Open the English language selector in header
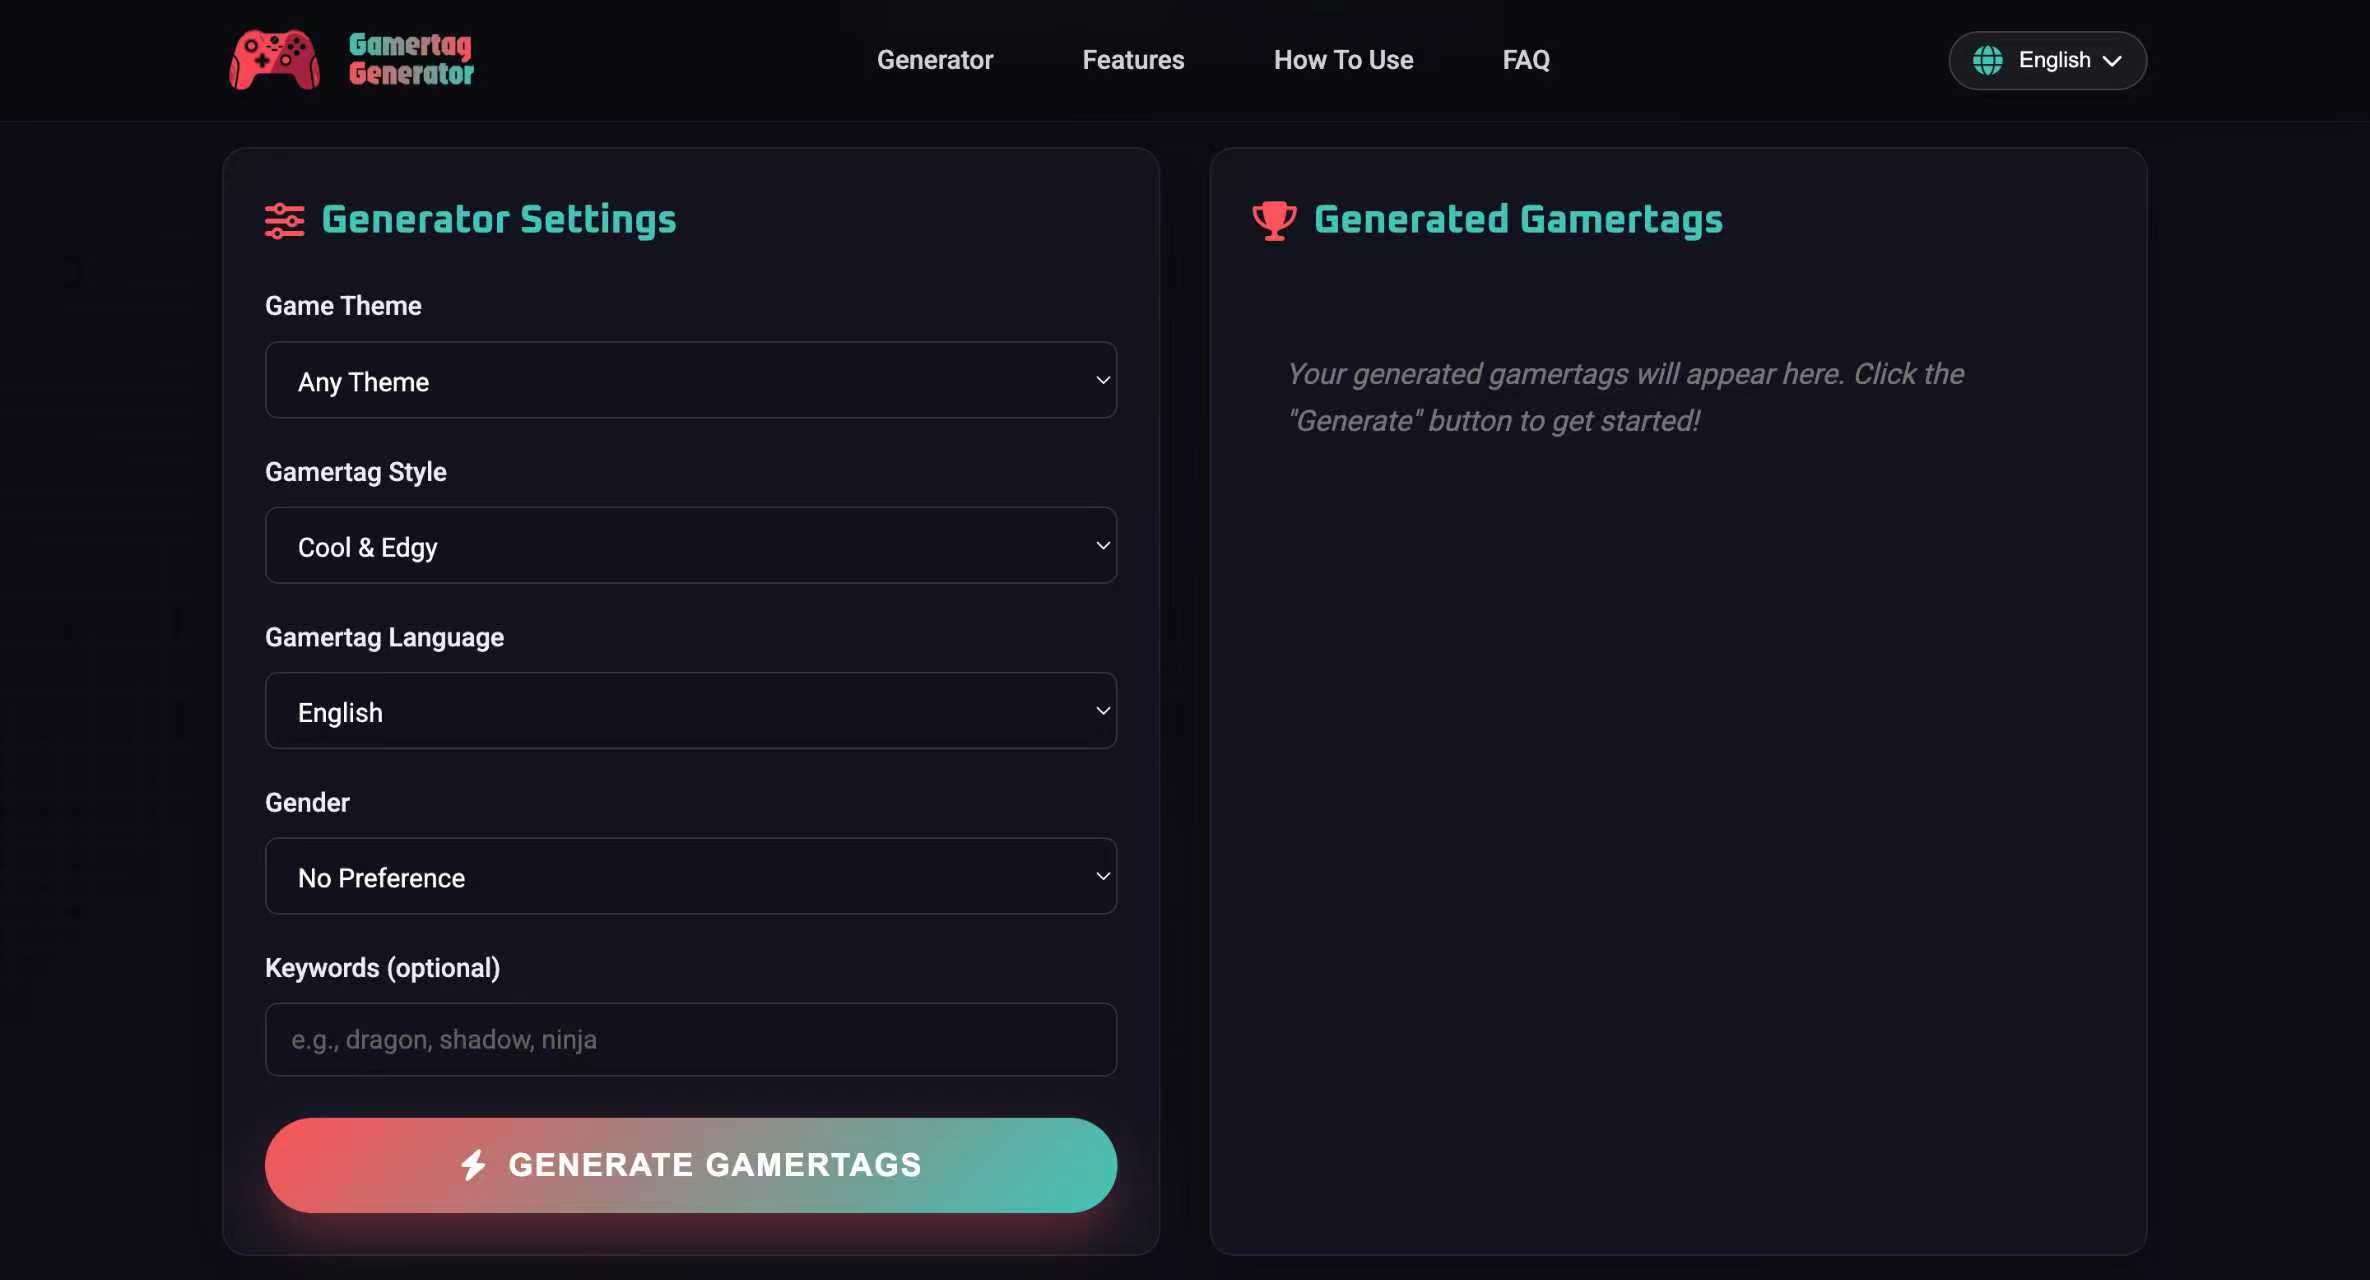The height and width of the screenshot is (1280, 2370). pyautogui.click(x=2047, y=60)
